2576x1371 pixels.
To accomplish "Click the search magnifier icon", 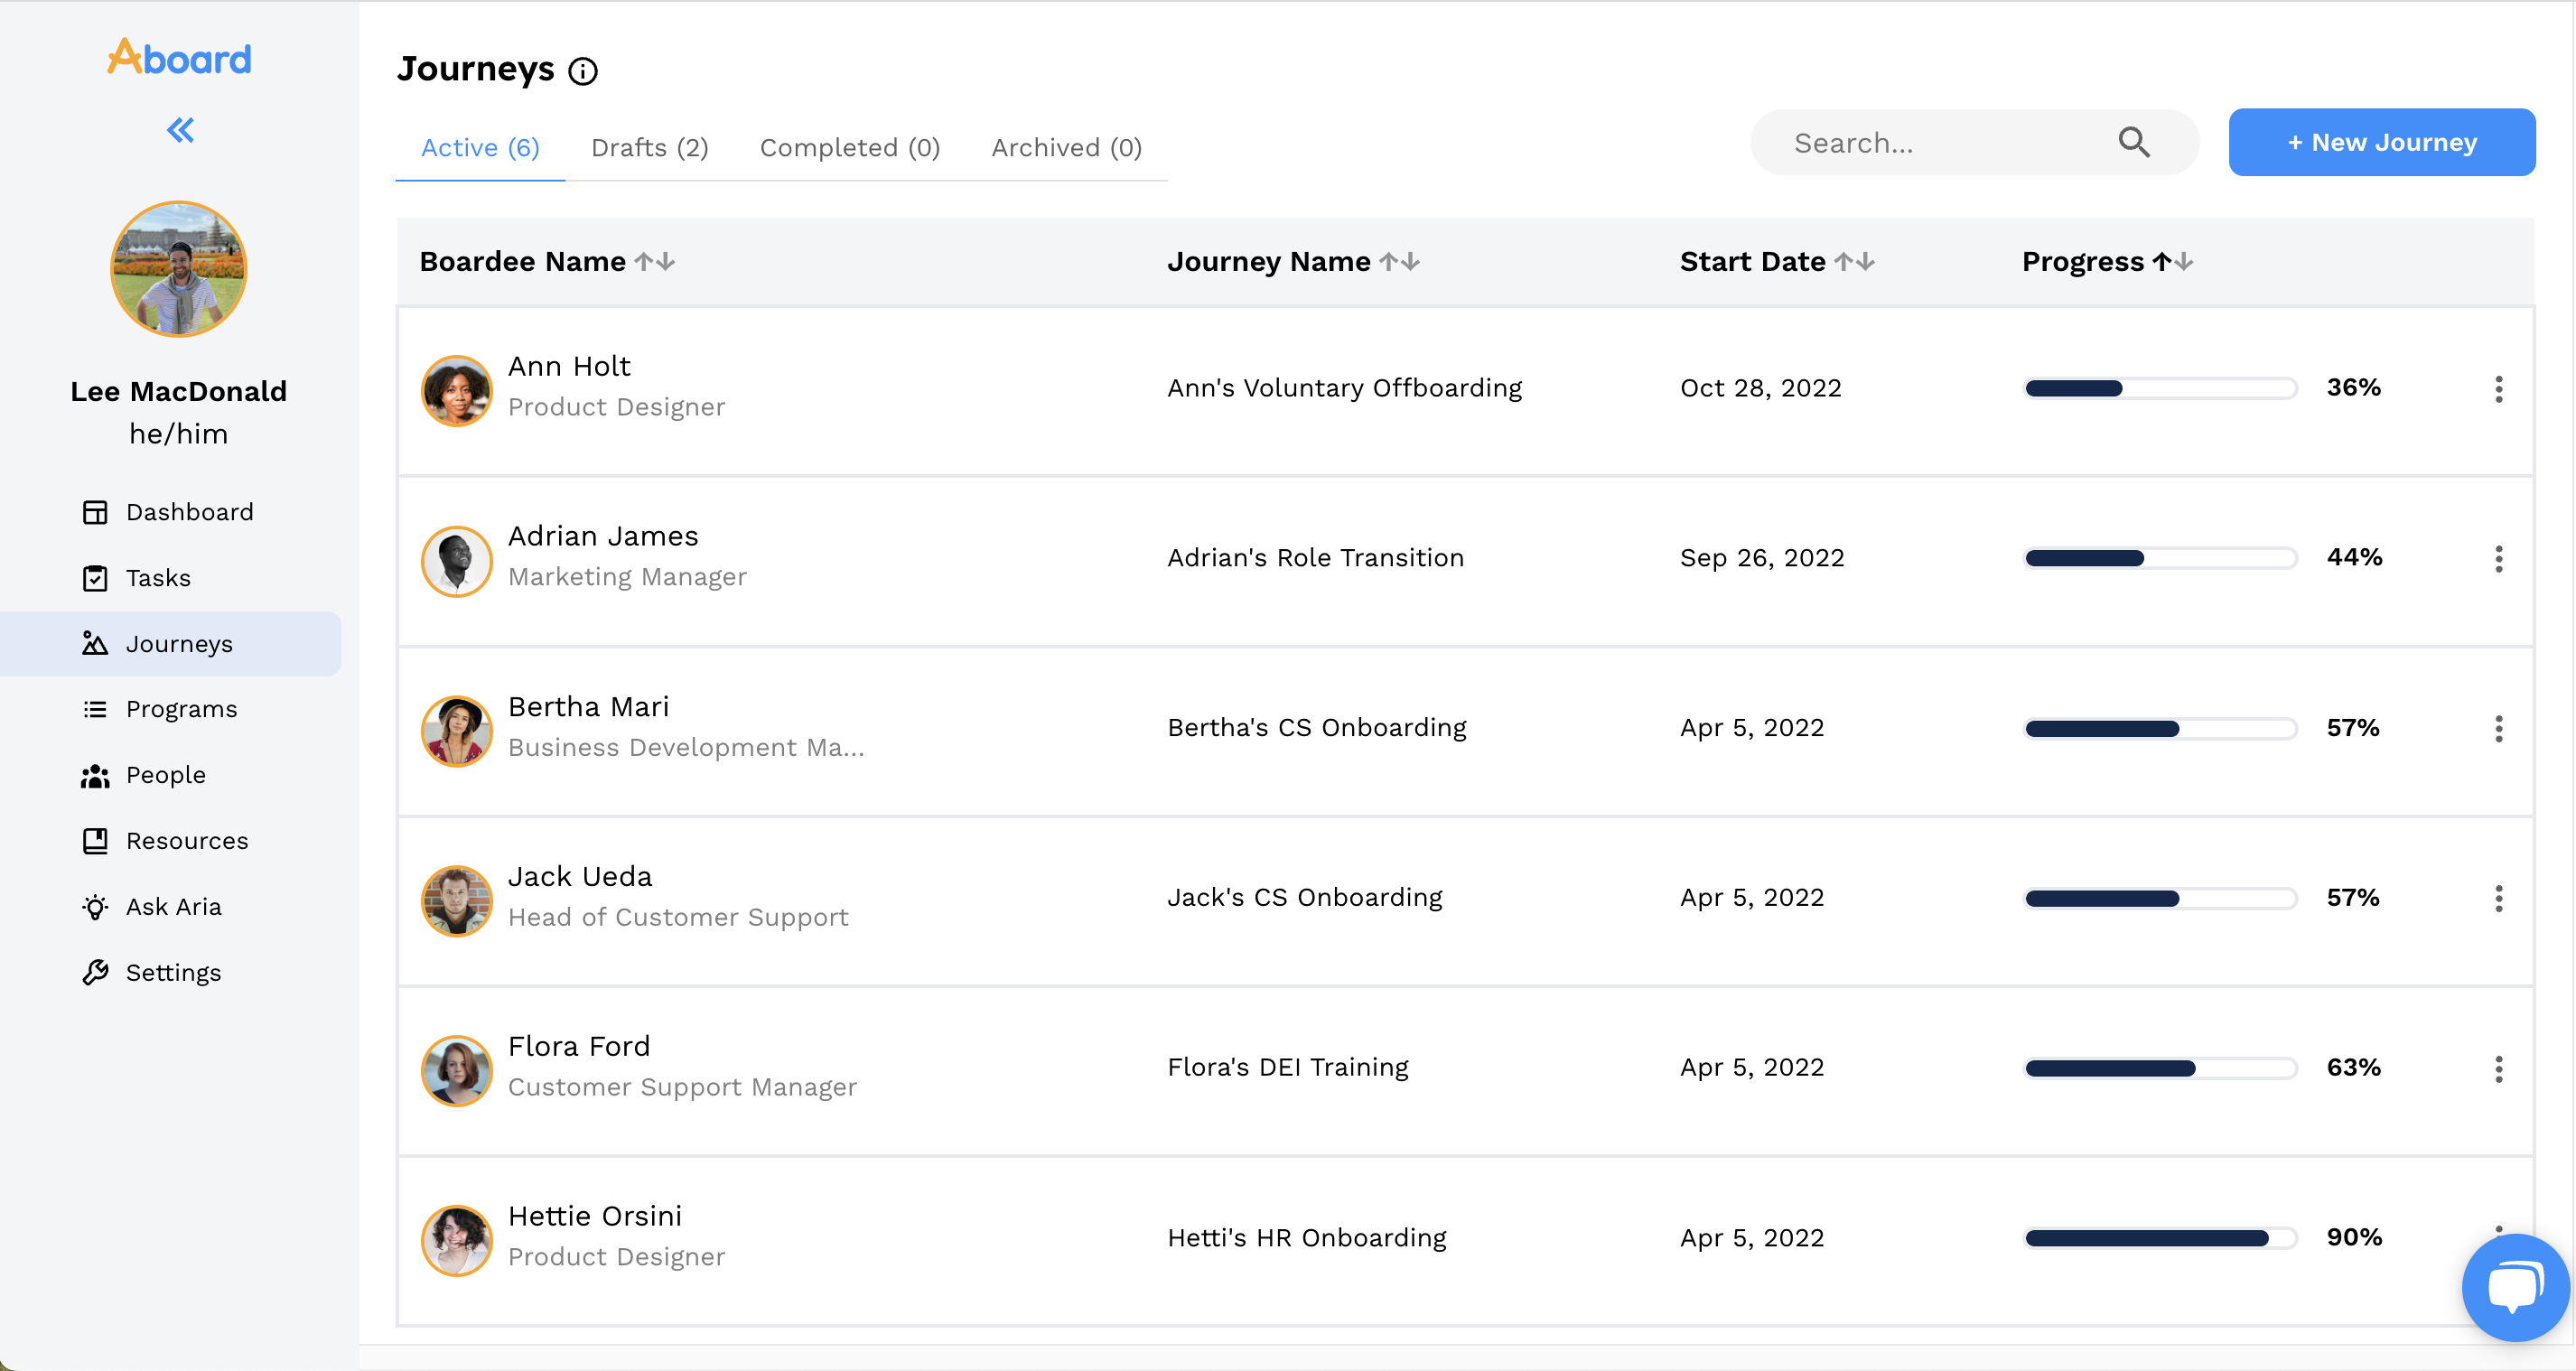I will (2133, 142).
